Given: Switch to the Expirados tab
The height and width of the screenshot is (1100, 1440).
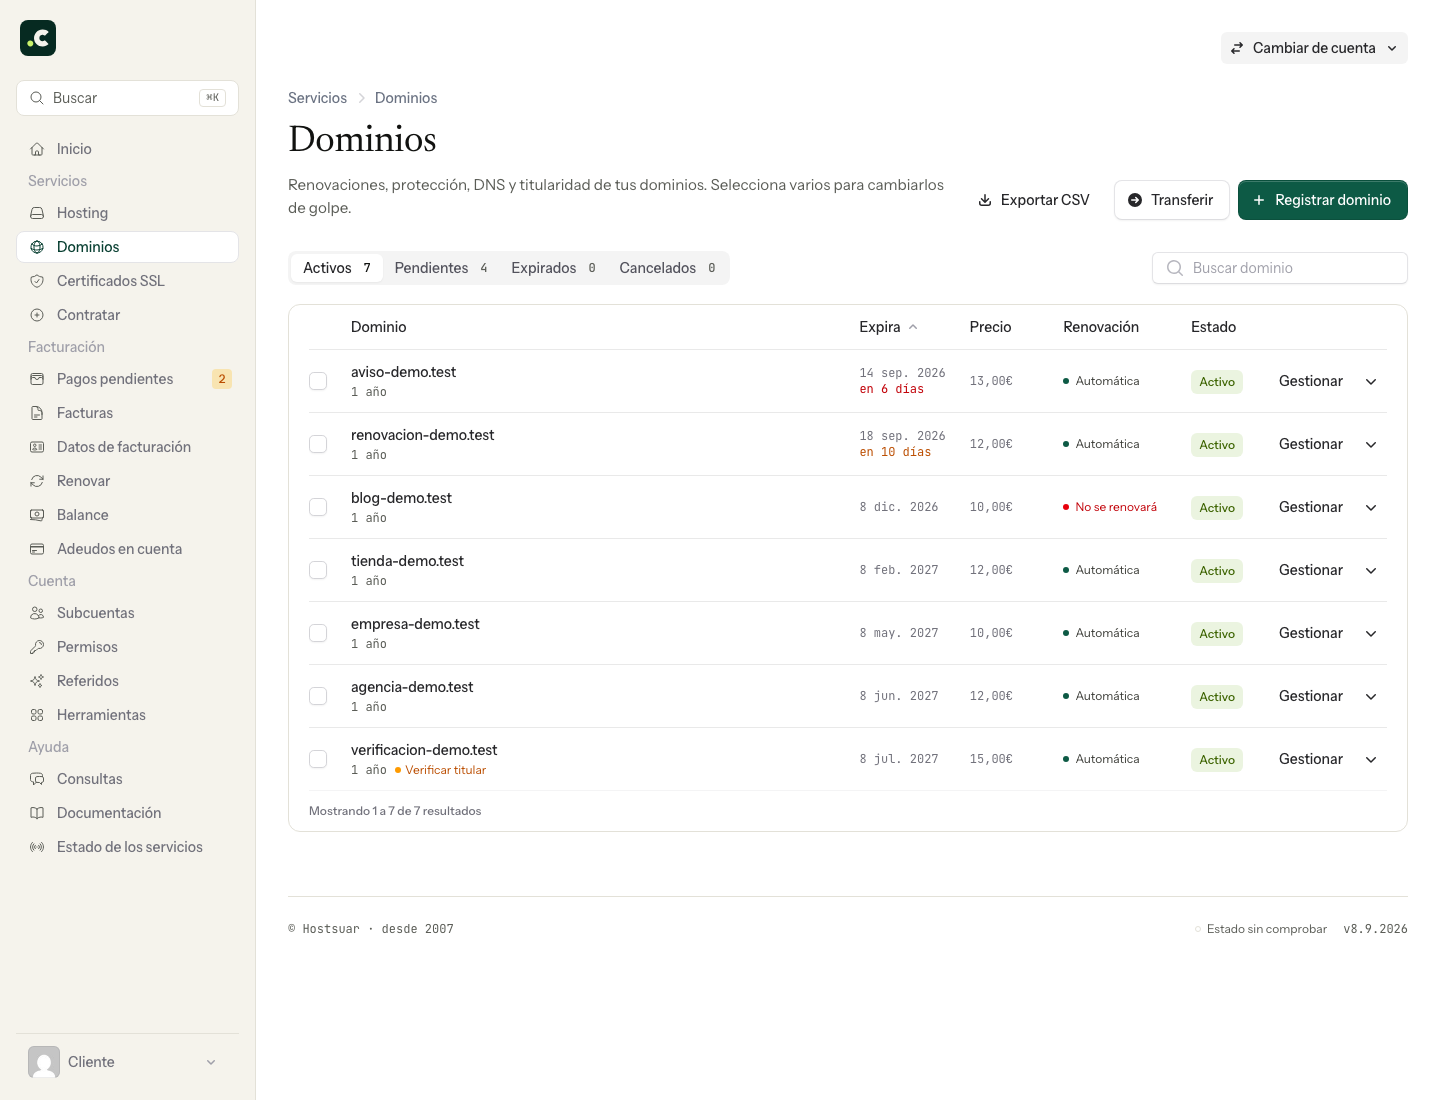Looking at the screenshot, I should pyautogui.click(x=553, y=268).
